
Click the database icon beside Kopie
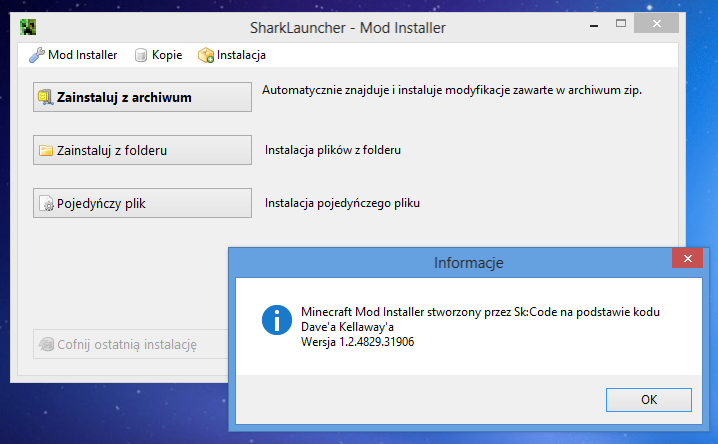coord(141,55)
